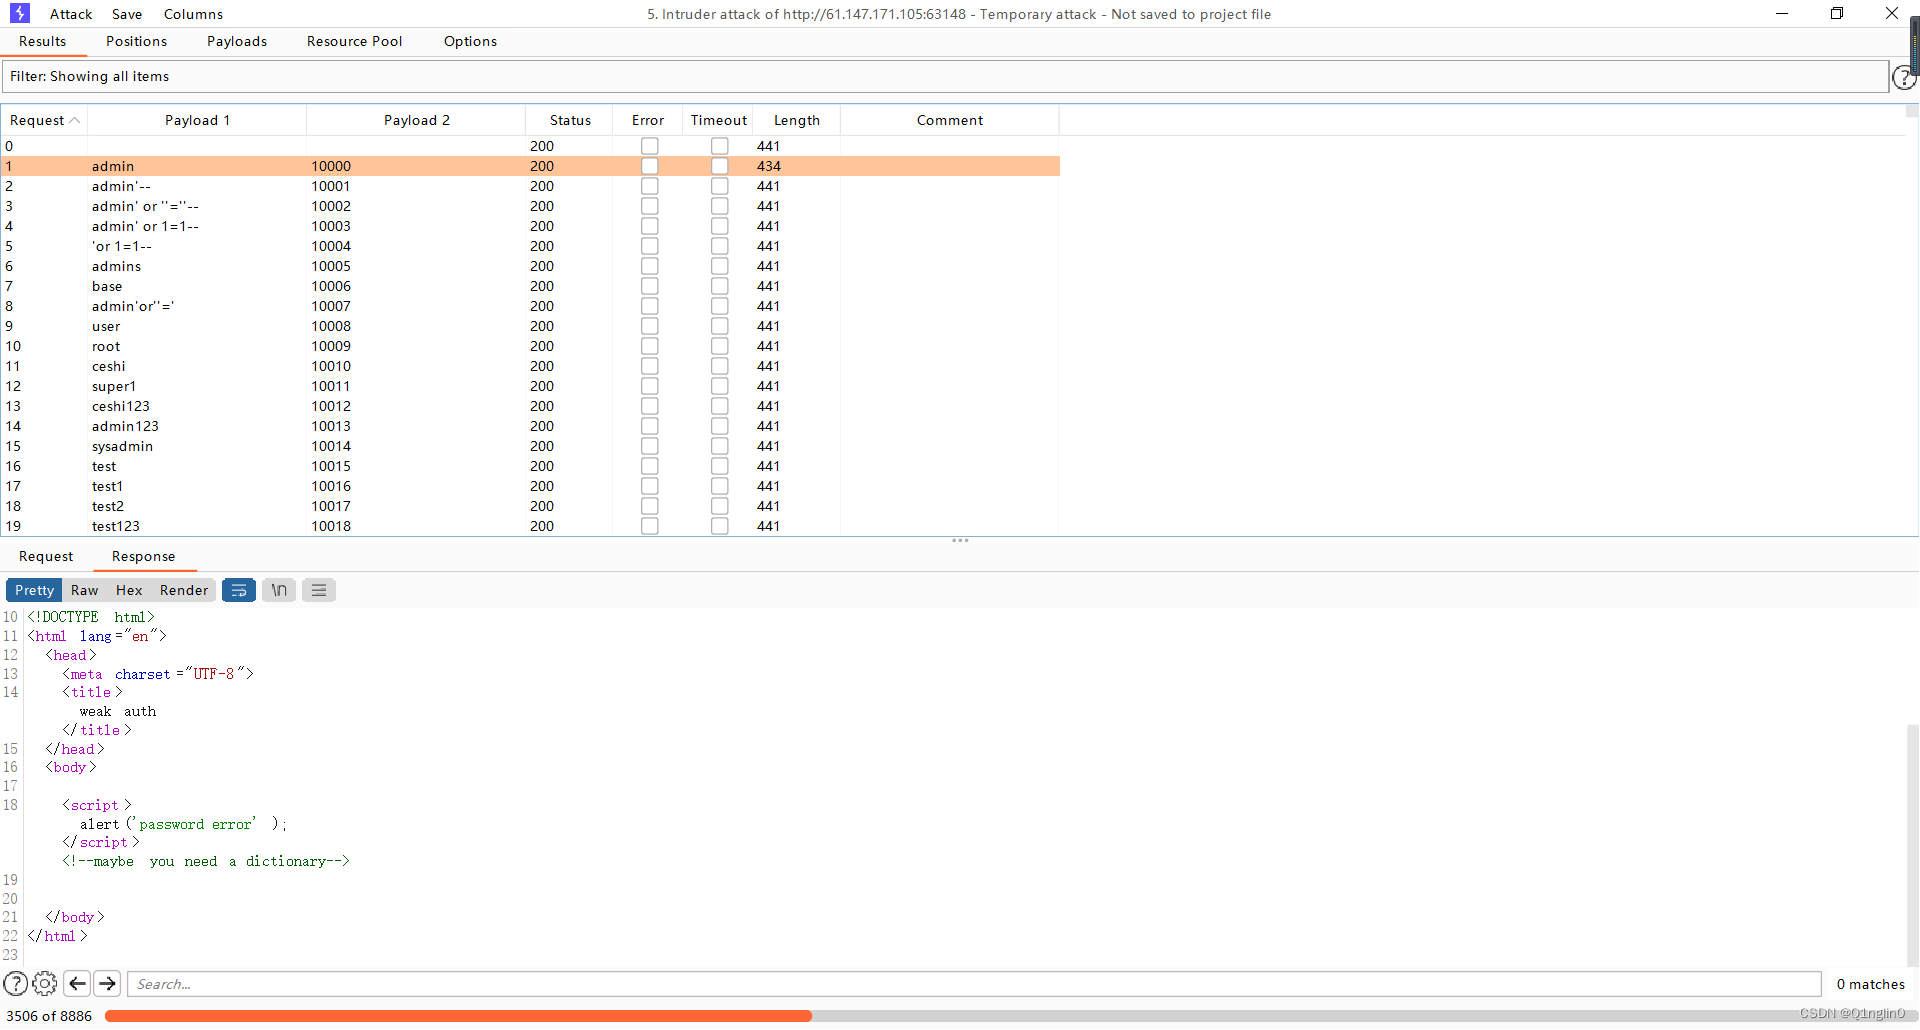Click the panel divider three-dot handle

[x=960, y=540]
